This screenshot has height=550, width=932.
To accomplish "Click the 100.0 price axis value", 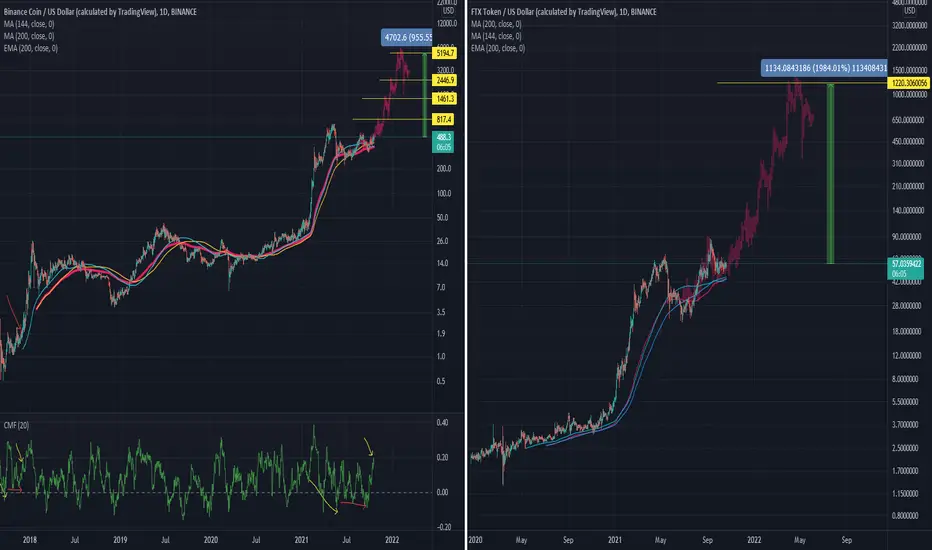I will pos(444,193).
